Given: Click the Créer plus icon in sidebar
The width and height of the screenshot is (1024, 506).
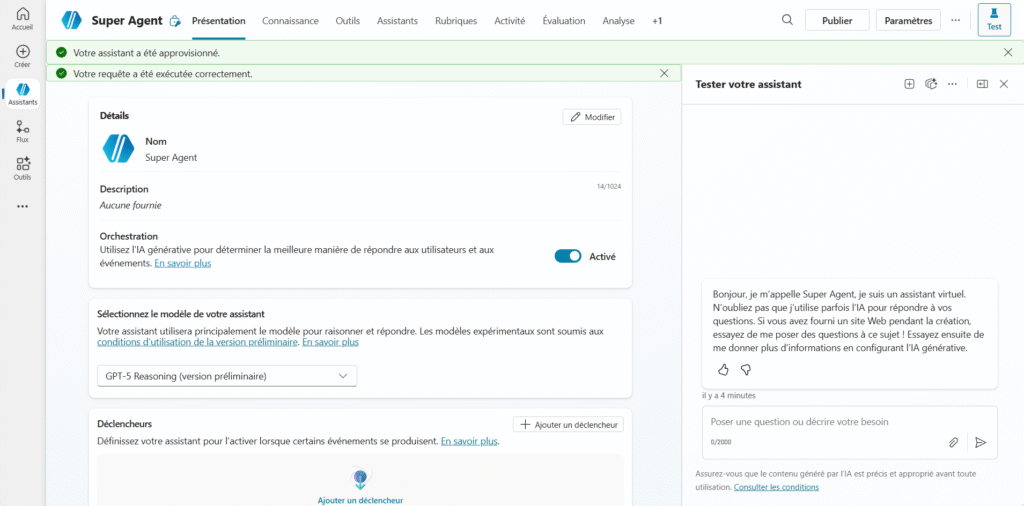Looking at the screenshot, I should [22, 55].
